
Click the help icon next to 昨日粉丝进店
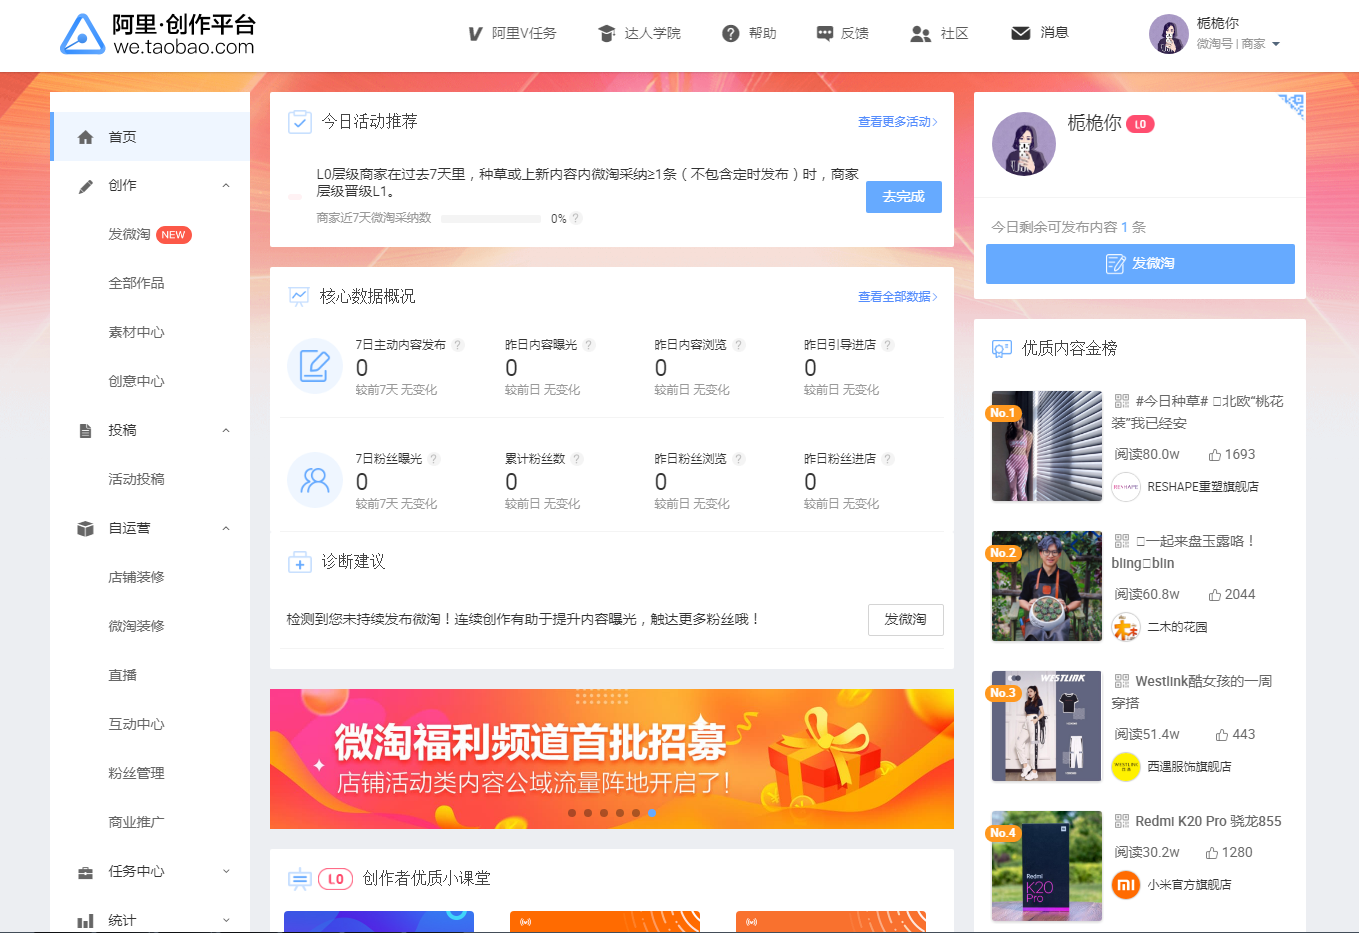(888, 459)
